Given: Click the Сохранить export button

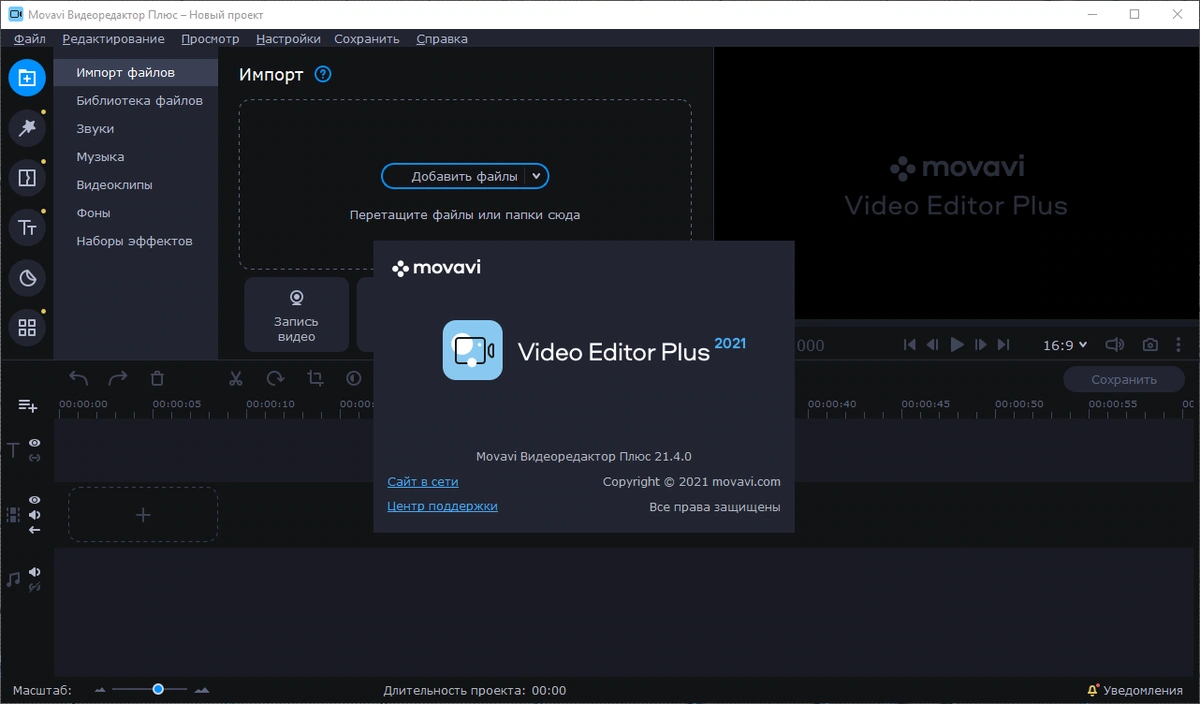Looking at the screenshot, I should 1123,379.
